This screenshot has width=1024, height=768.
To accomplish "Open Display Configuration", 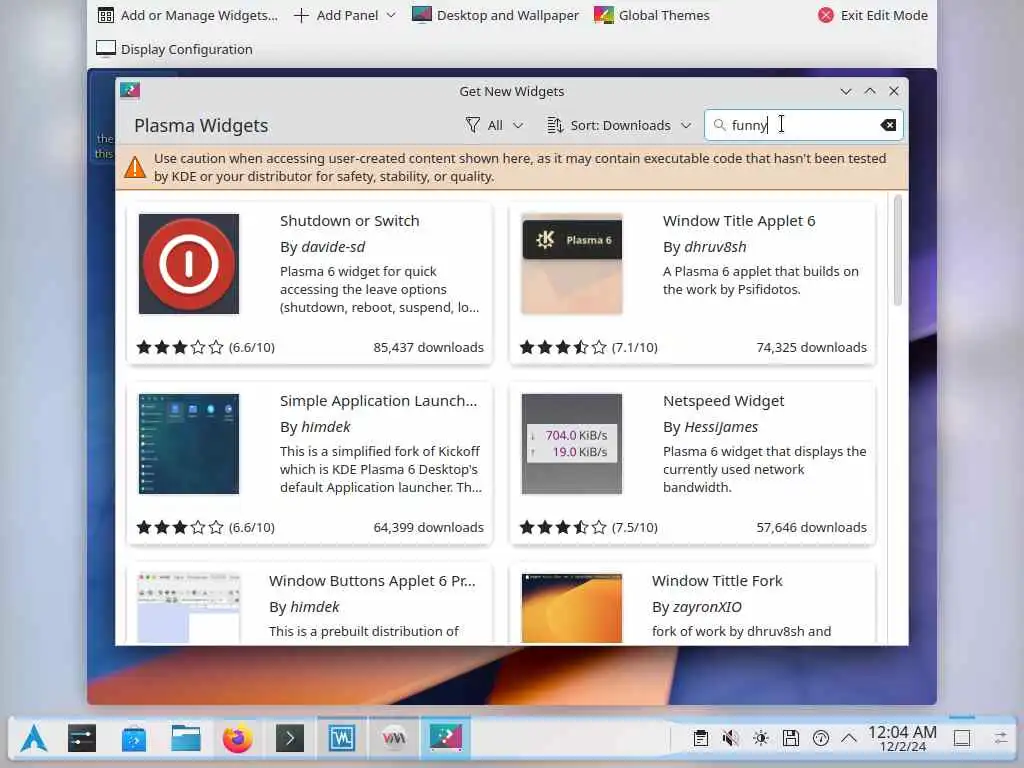I will click(x=174, y=49).
